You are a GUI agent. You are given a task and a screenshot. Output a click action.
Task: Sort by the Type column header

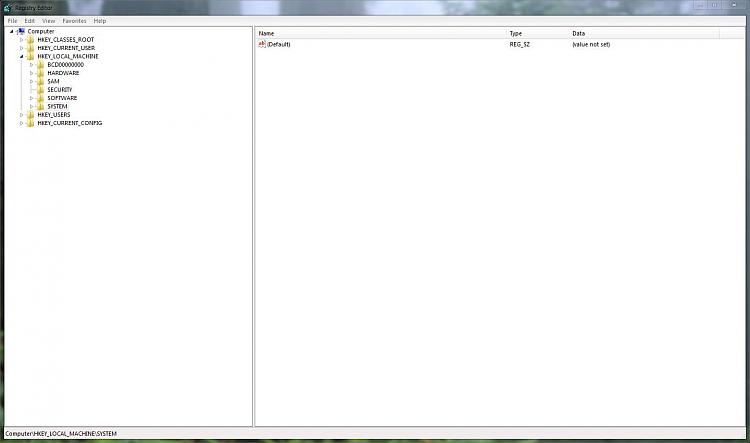[x=538, y=33]
